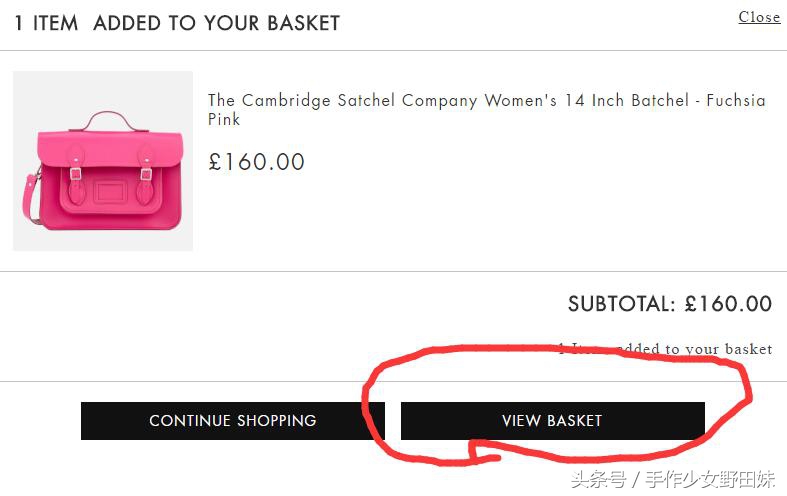The image size is (787, 496).
Task: Click the '1 Item Added To Your Basket' heading
Action: click(x=177, y=23)
